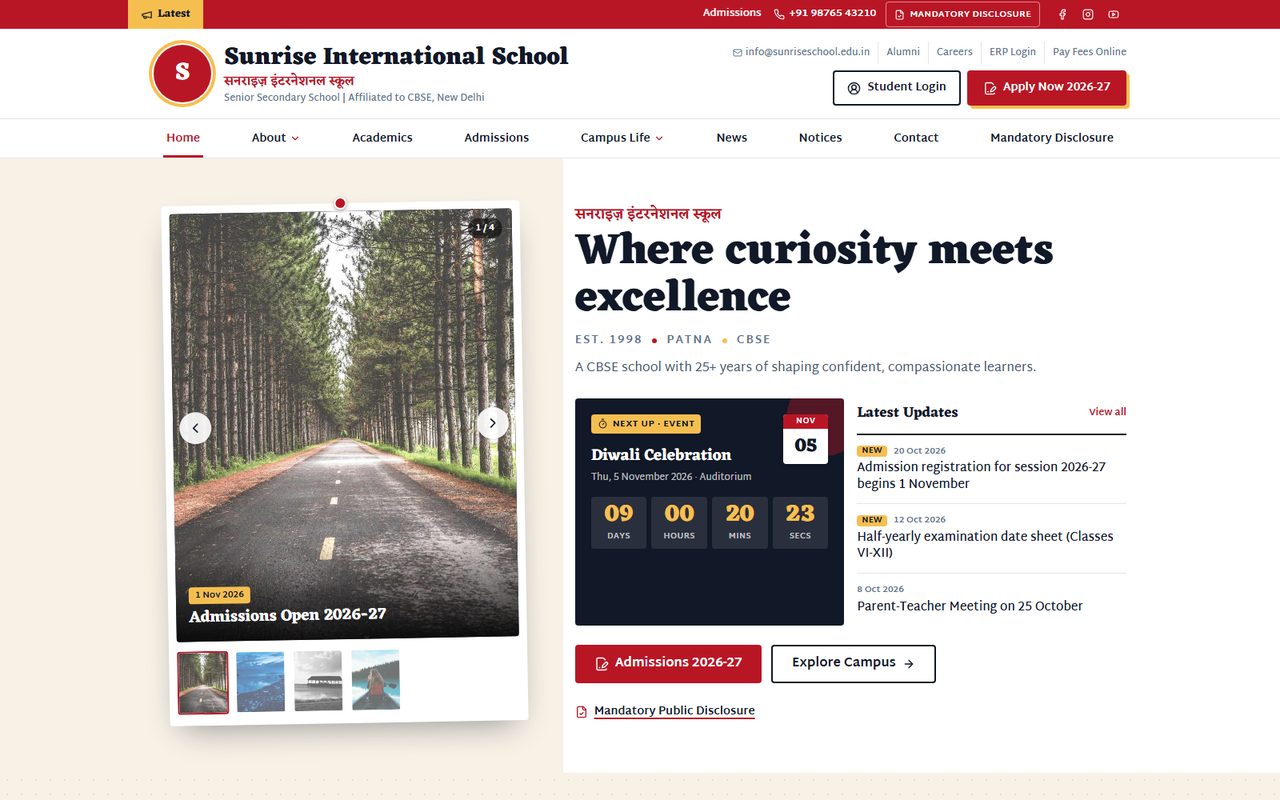
Task: Click the red S school logo
Action: 182,73
